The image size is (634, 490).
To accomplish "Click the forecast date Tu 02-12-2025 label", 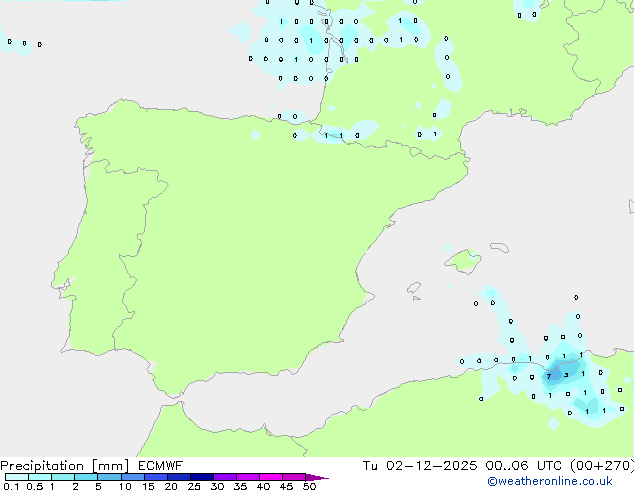I will (x=420, y=466).
